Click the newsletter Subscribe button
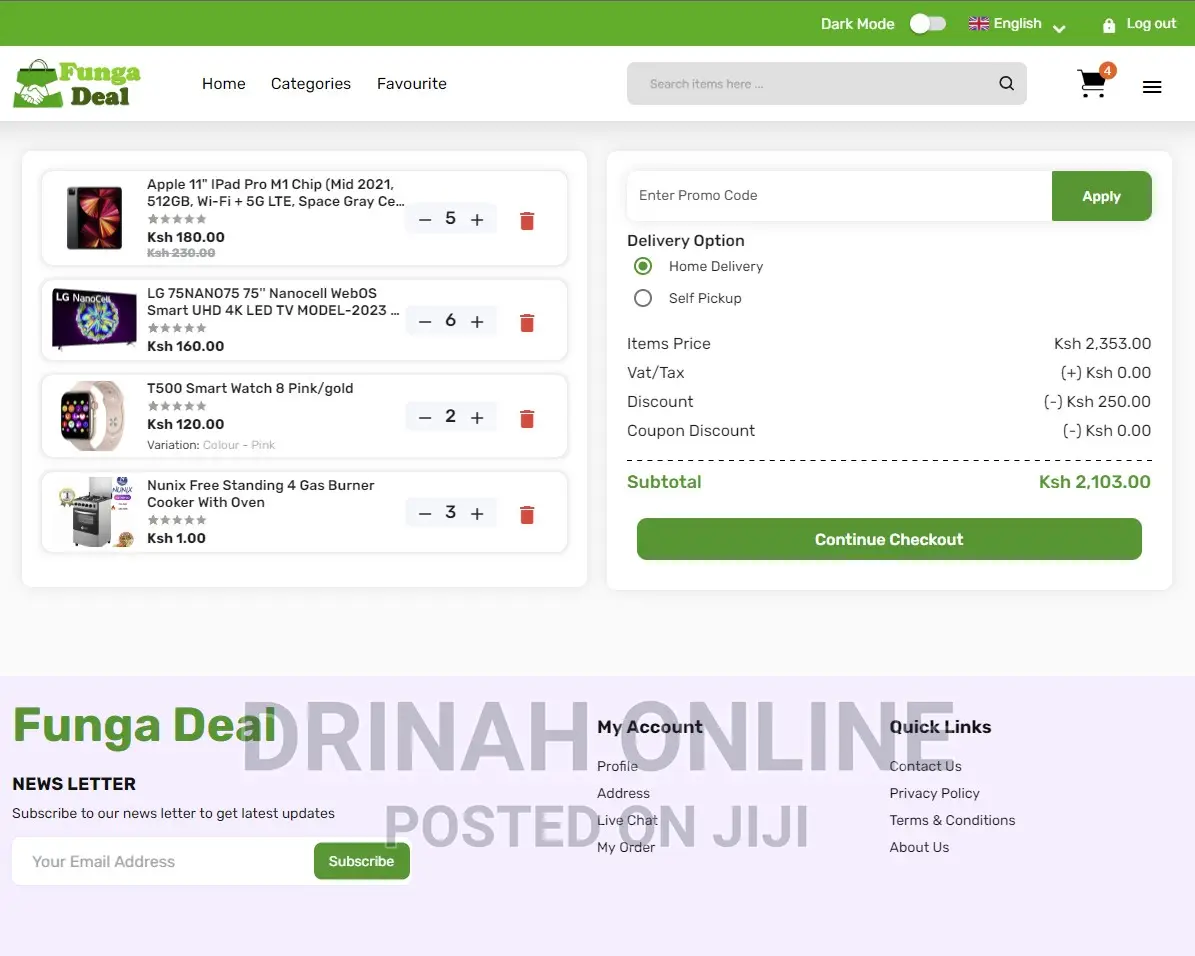Image resolution: width=1195 pixels, height=956 pixels. [x=361, y=861]
